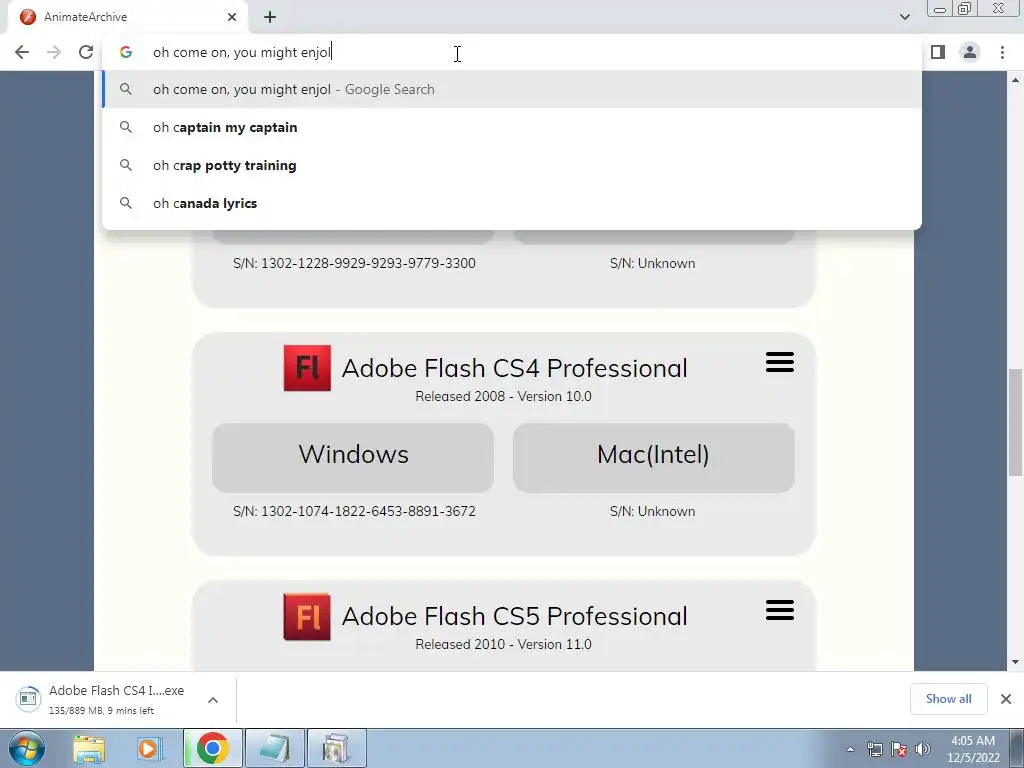Click the Chrome taskbar button
This screenshot has width=1024, height=768.
point(212,748)
